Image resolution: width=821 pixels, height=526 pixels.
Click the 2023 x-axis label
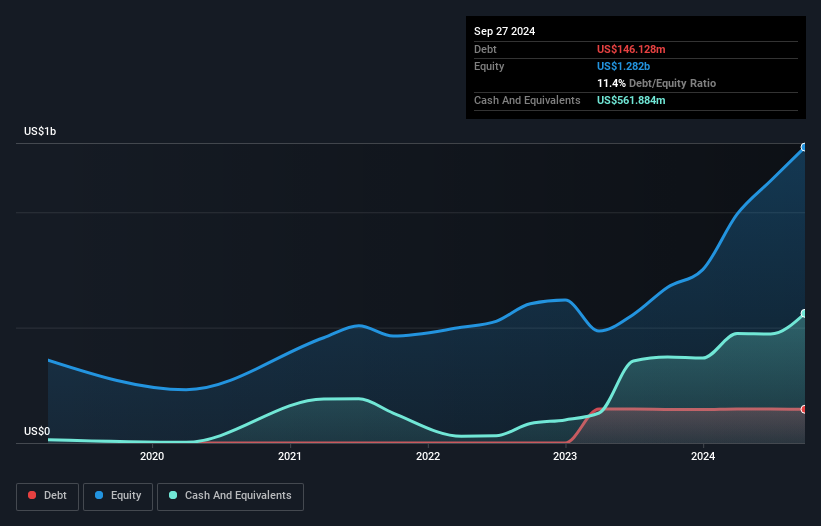click(x=565, y=456)
